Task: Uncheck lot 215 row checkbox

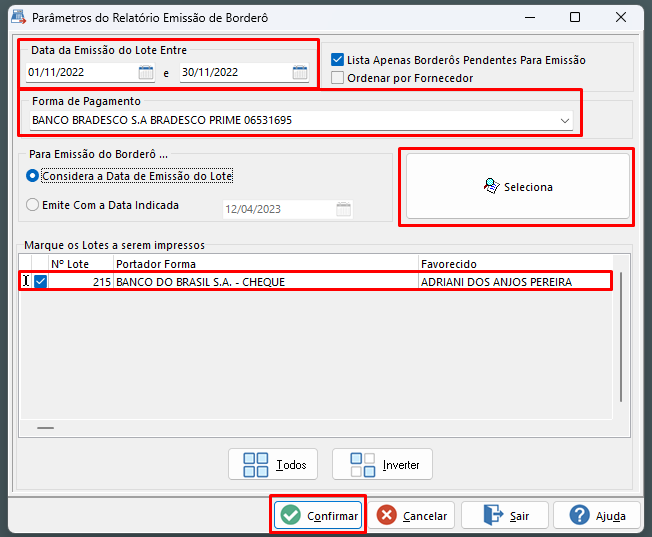Action: click(40, 282)
